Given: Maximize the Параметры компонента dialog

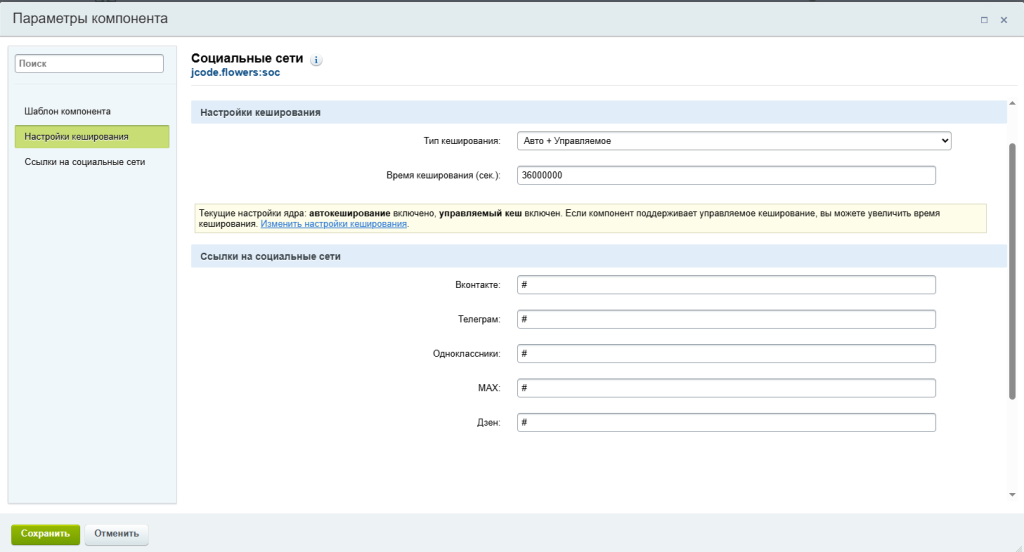Looking at the screenshot, I should click(x=984, y=19).
